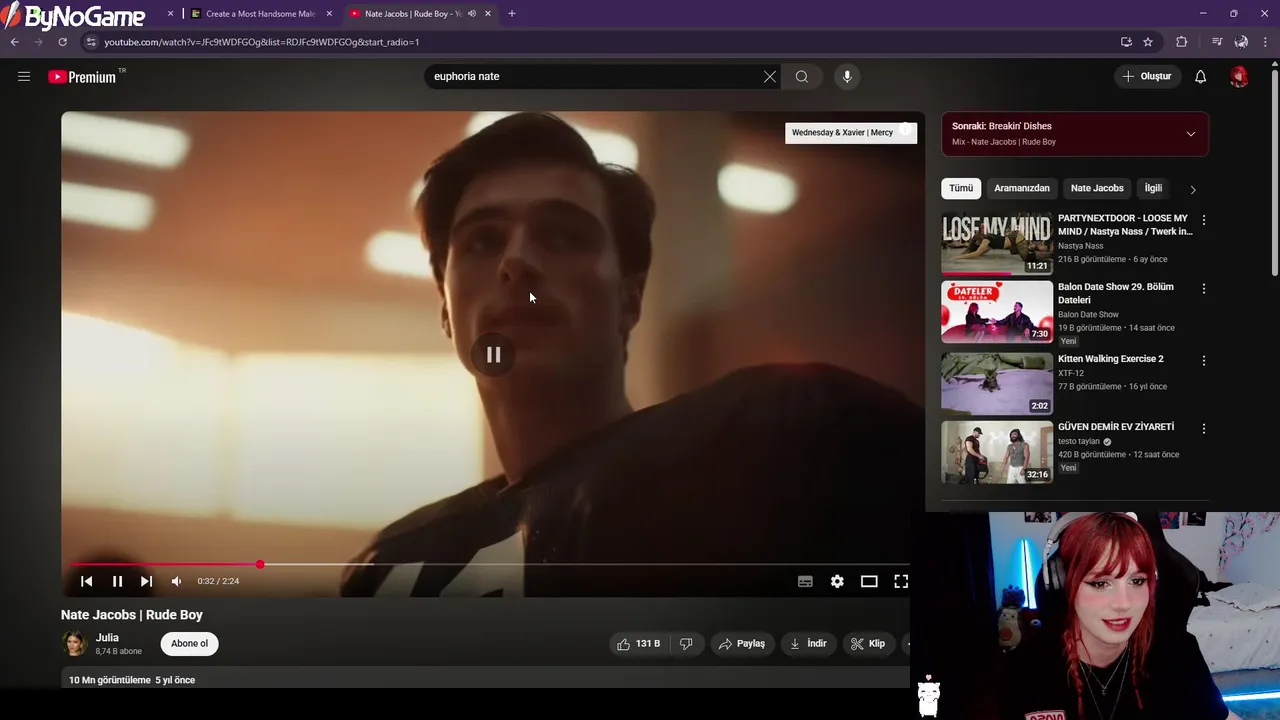The height and width of the screenshot is (720, 1280).
Task: Seek on the video progress bar
Action: 493,565
